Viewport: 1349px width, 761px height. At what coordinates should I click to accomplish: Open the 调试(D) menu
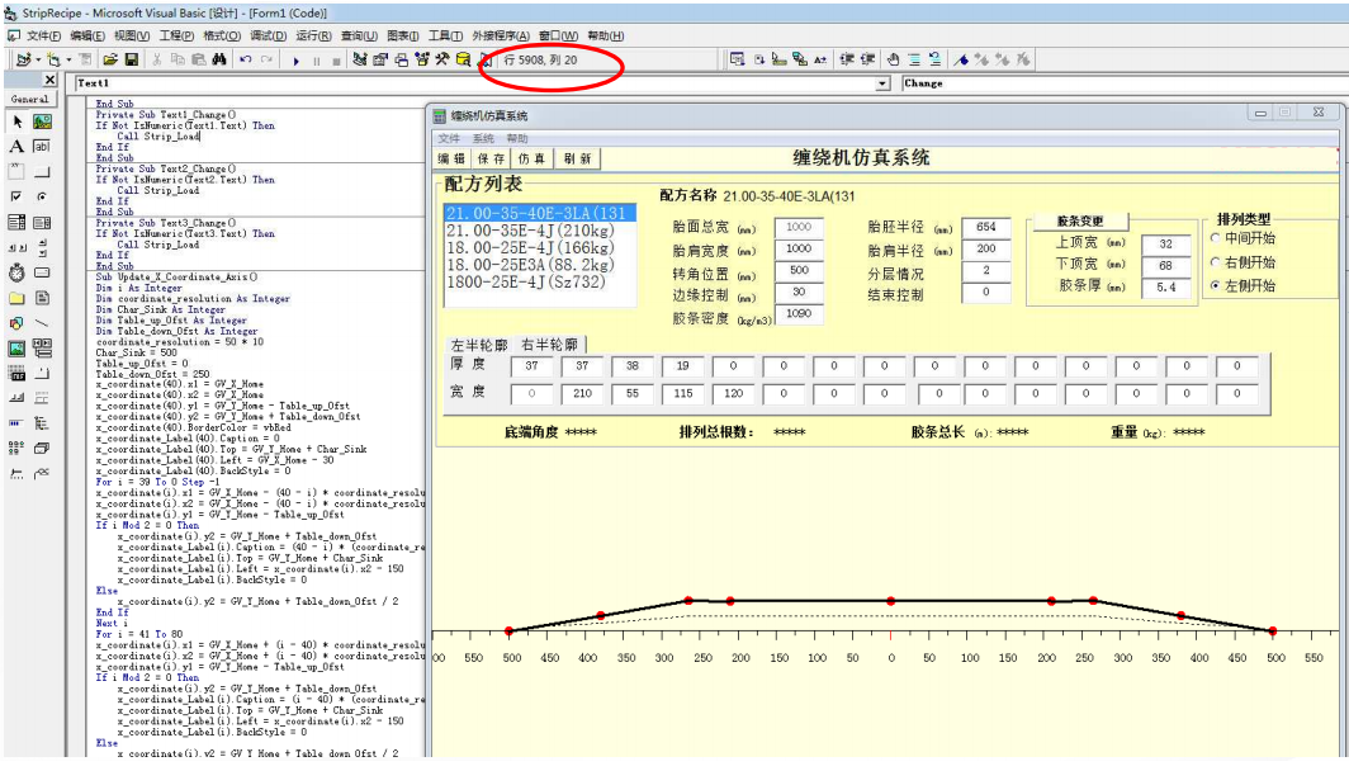click(268, 36)
